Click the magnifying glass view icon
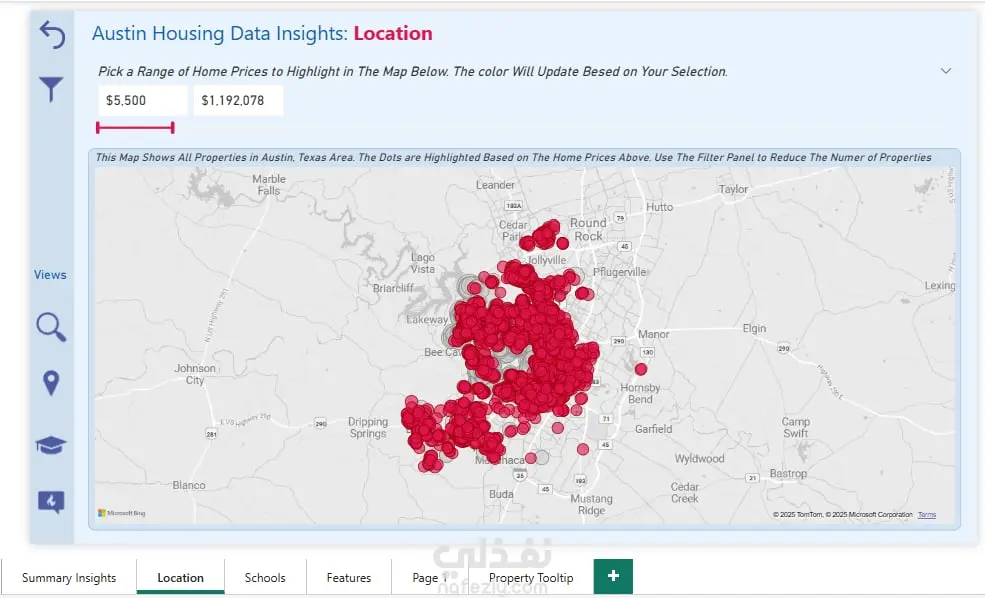985x598 pixels. click(51, 327)
